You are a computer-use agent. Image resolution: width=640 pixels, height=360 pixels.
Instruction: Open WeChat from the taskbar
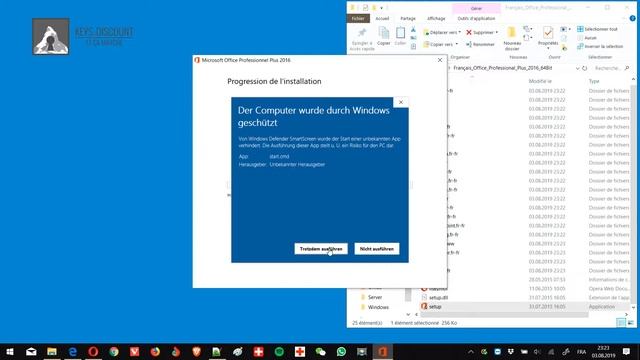pos(320,351)
